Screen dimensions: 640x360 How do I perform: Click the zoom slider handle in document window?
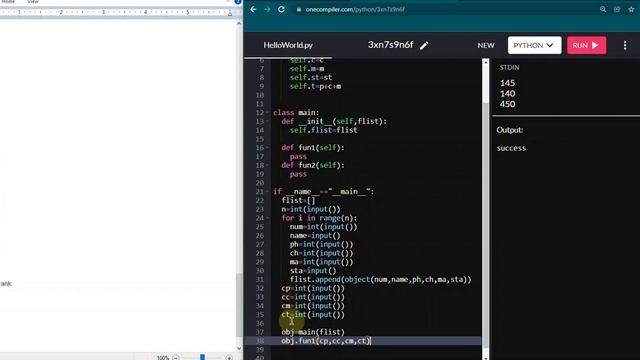point(202,358)
